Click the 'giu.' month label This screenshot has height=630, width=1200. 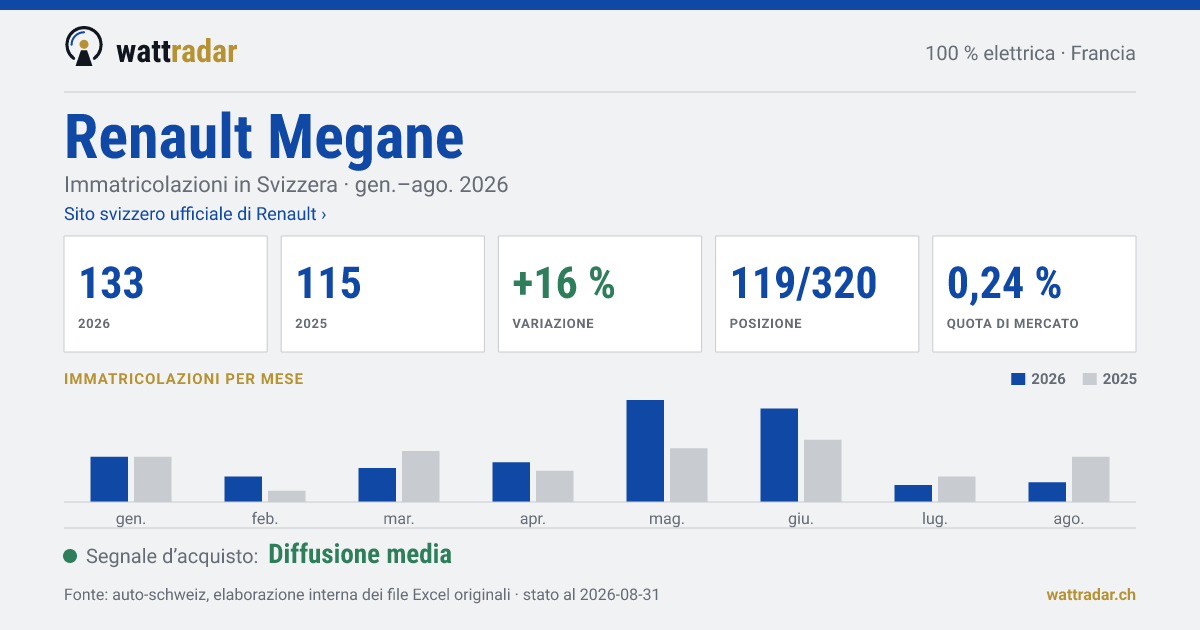(x=801, y=519)
